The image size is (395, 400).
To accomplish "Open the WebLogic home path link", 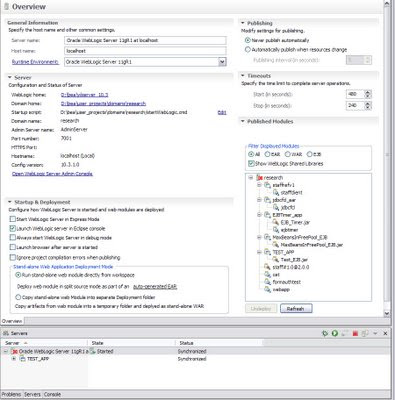I will click(85, 95).
